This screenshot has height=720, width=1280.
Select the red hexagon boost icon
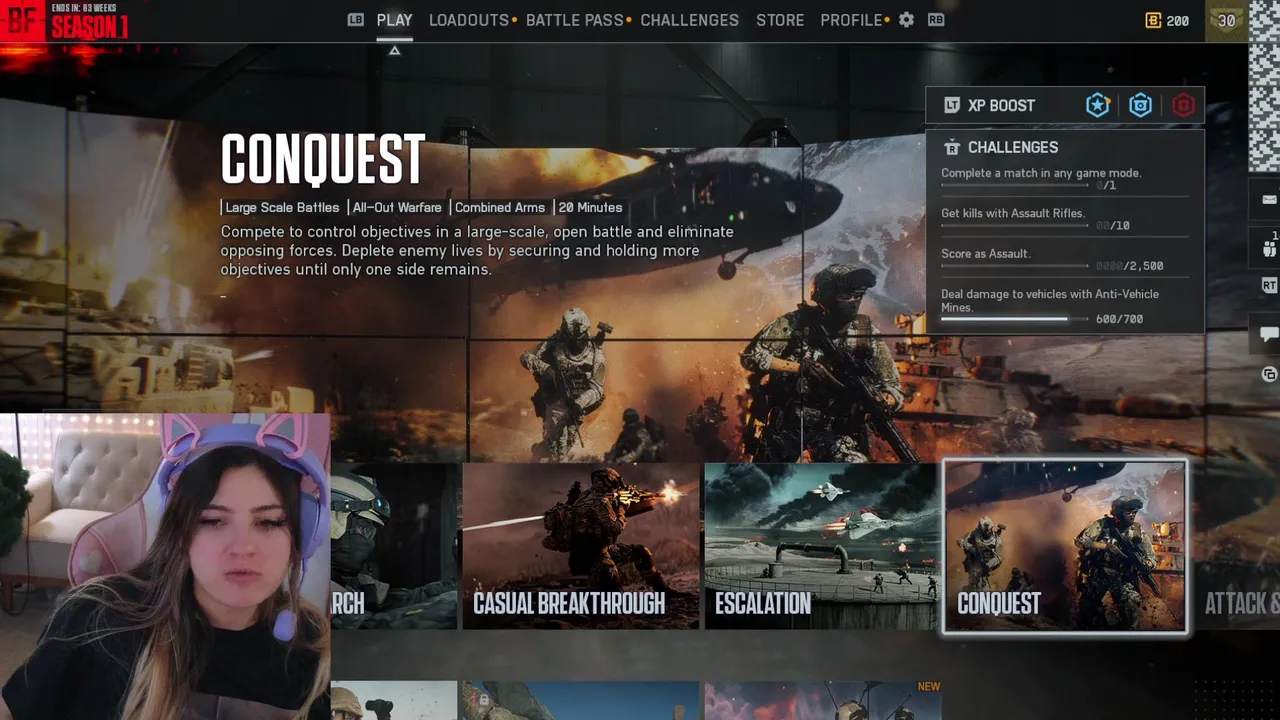click(1183, 105)
